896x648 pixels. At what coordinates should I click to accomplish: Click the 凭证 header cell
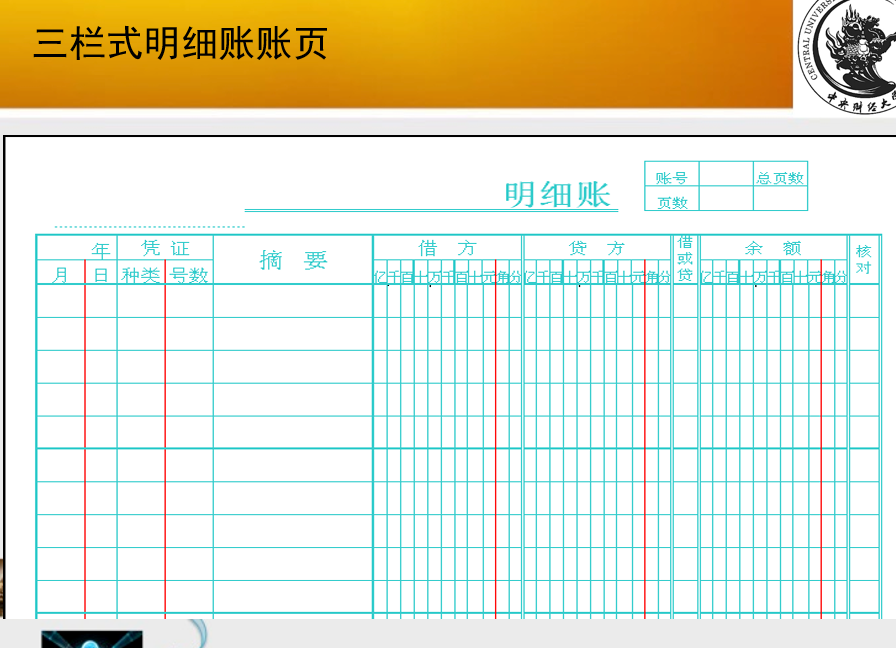pyautogui.click(x=165, y=248)
